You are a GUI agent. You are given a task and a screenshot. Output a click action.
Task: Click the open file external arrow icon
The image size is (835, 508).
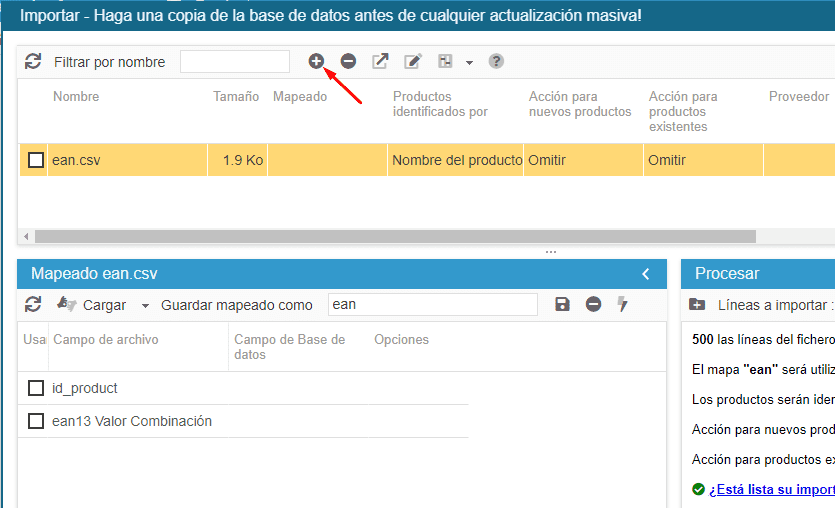click(380, 62)
